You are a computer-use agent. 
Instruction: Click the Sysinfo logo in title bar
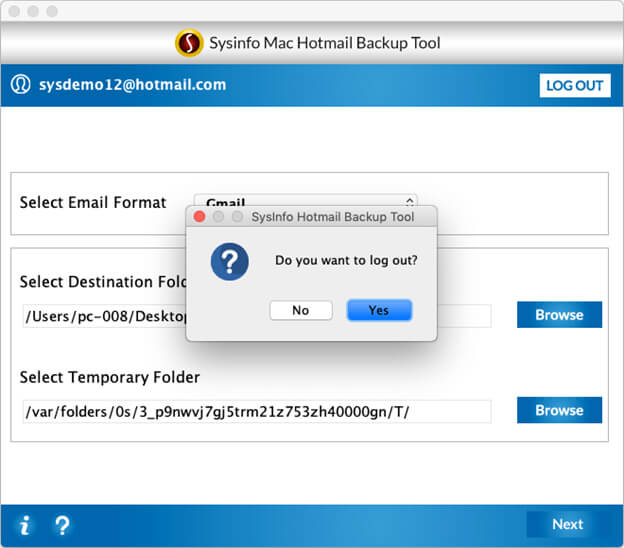[189, 43]
